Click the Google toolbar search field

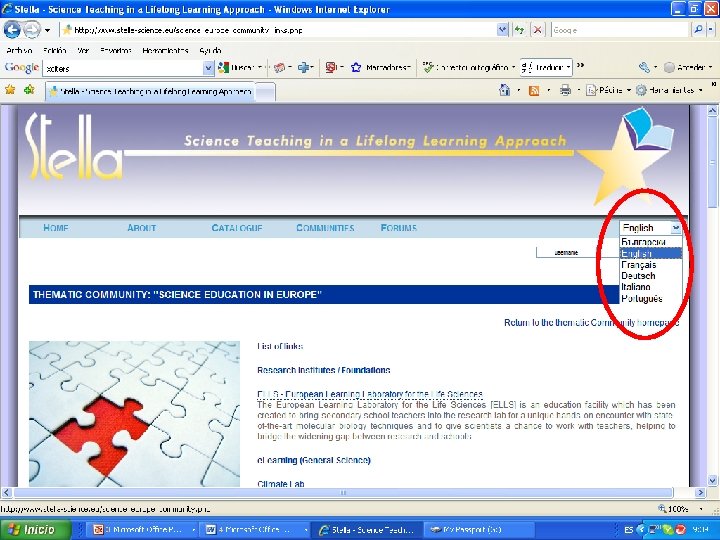(123, 68)
